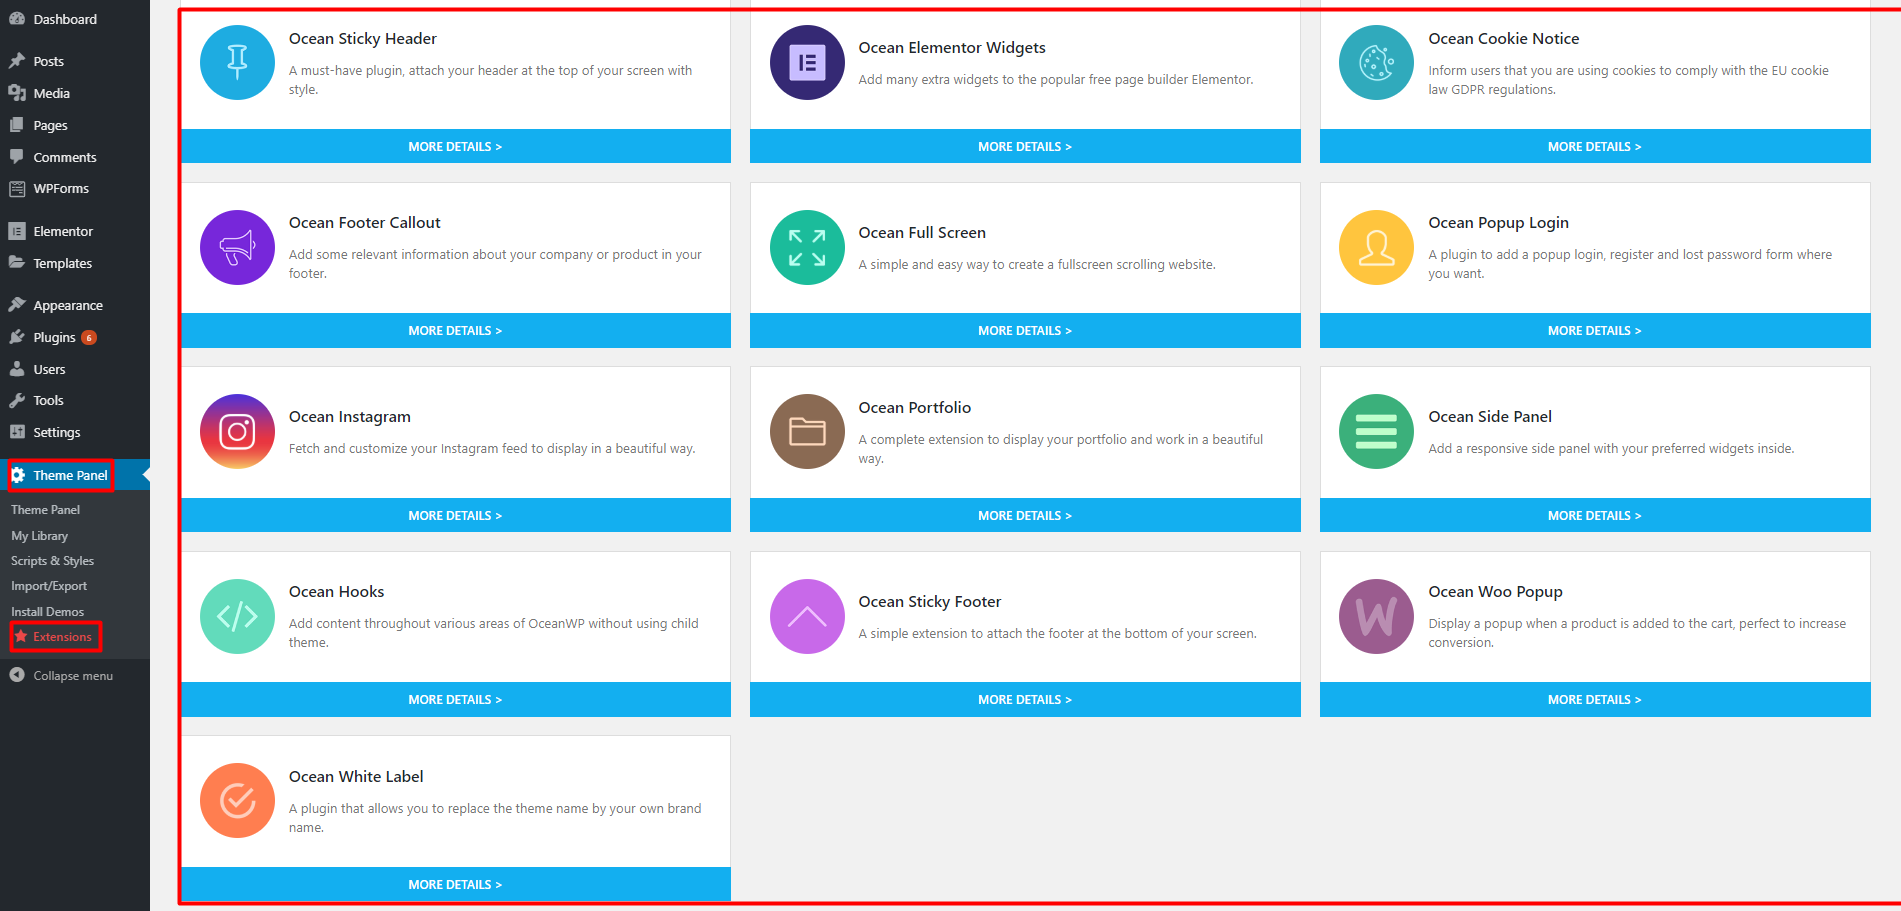Click the Ocean Side Panel bars icon
This screenshot has width=1901, height=911.
pos(1376,431)
